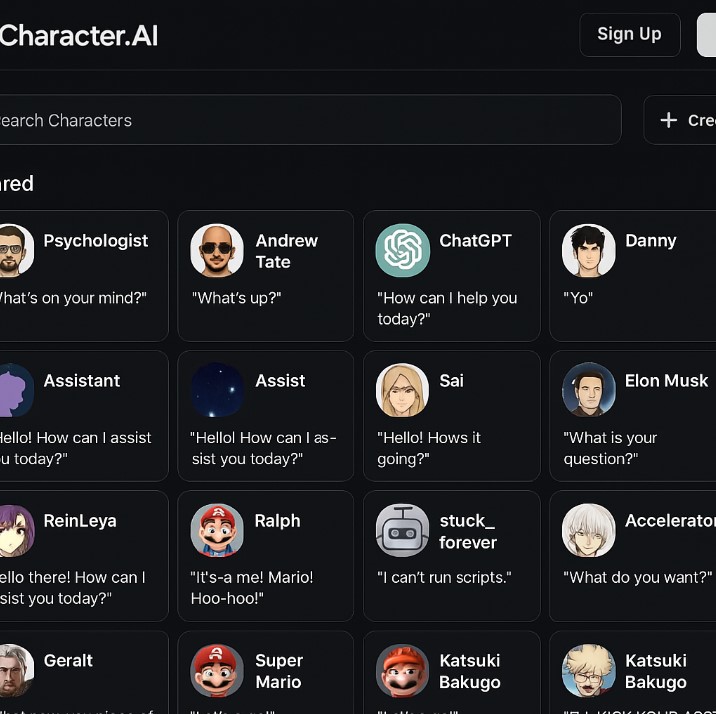Image resolution: width=716 pixels, height=714 pixels.
Task: Click the "Geralt" name
Action: tap(68, 661)
